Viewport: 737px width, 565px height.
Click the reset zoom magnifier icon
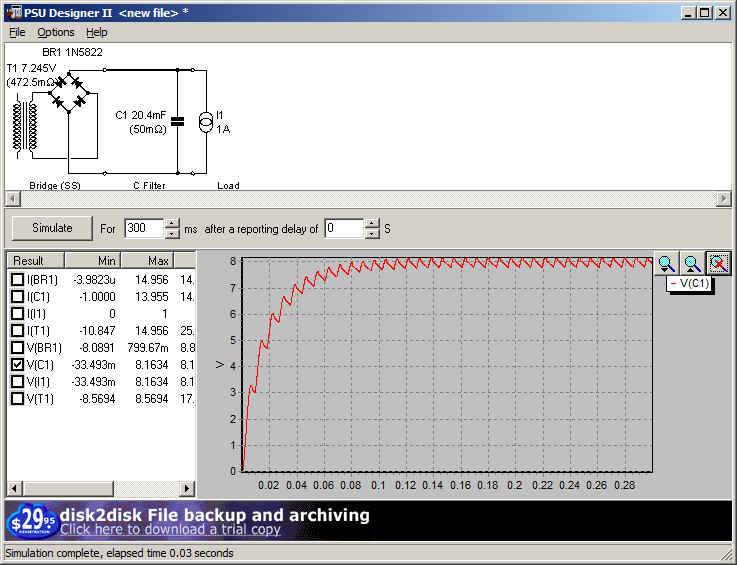(x=718, y=263)
